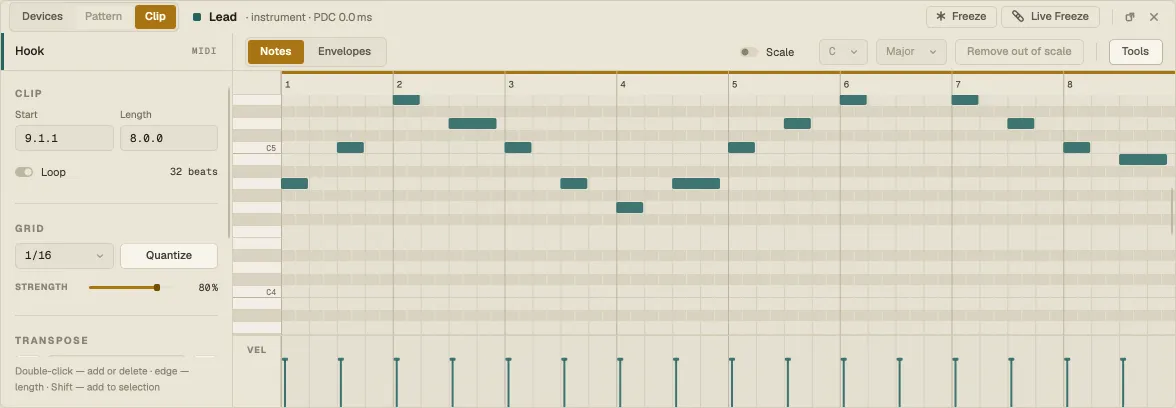Click Remove out of scale
Viewport: 1176px width, 408px height.
pos(1019,52)
